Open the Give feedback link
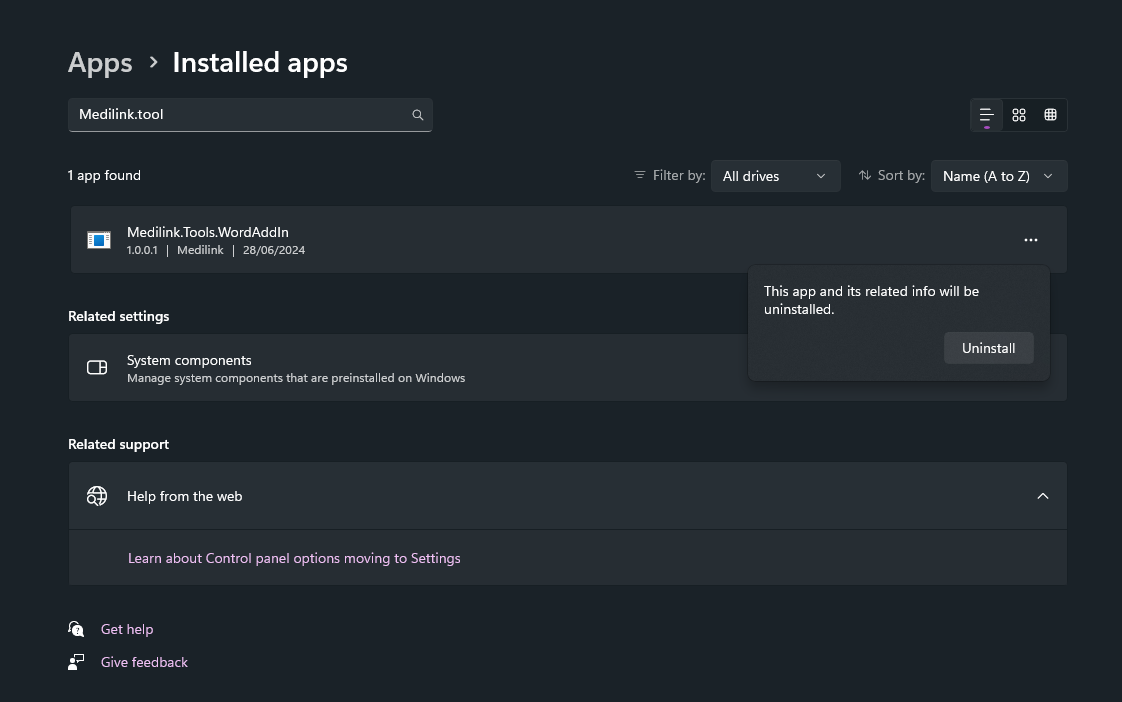This screenshot has height=702, width=1122. pos(144,662)
